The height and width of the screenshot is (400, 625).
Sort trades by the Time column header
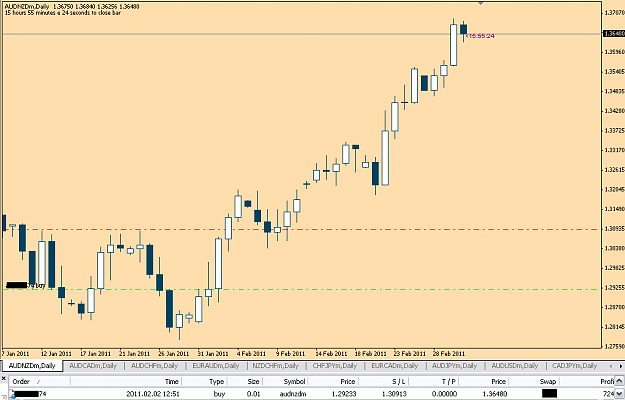126,381
